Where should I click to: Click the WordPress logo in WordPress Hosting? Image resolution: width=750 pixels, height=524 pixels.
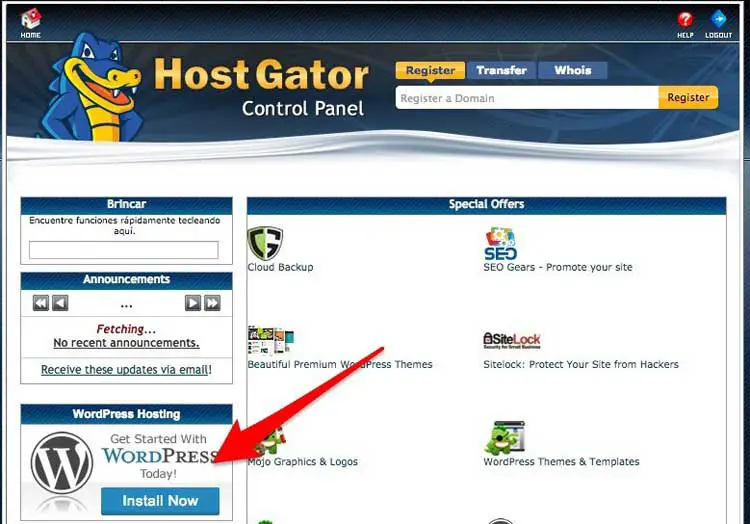pyautogui.click(x=62, y=463)
